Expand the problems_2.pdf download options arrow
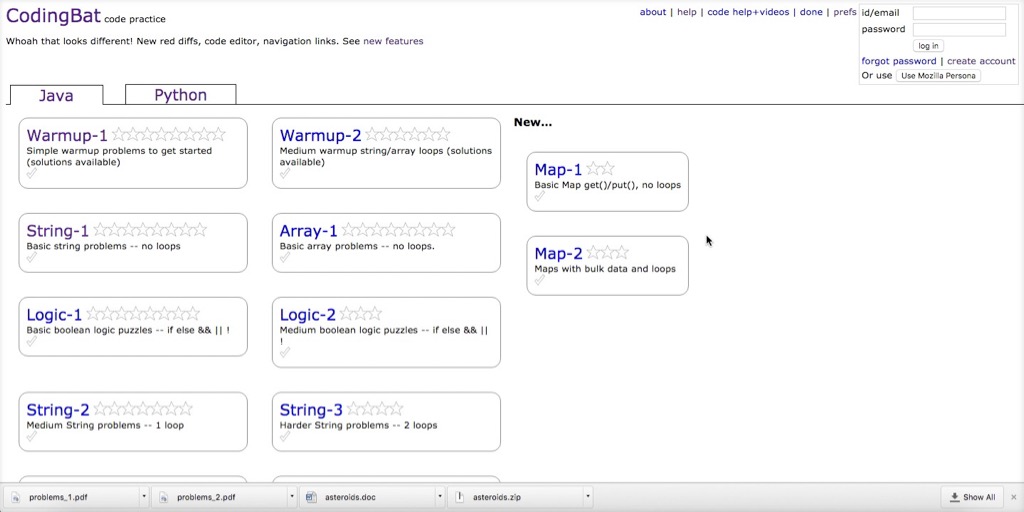This screenshot has height=512, width=1024. 292,497
